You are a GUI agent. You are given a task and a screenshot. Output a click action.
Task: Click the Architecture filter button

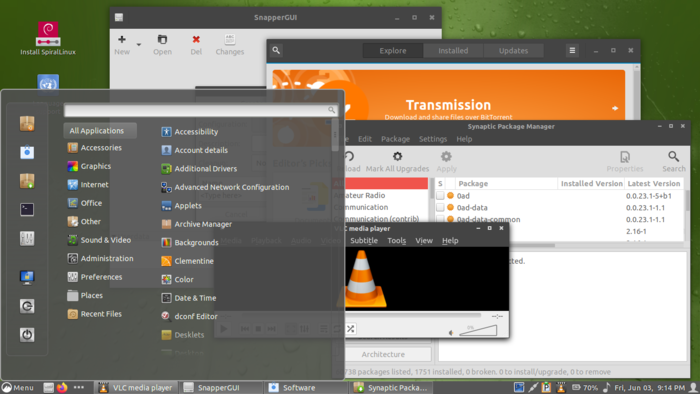pyautogui.click(x=383, y=354)
